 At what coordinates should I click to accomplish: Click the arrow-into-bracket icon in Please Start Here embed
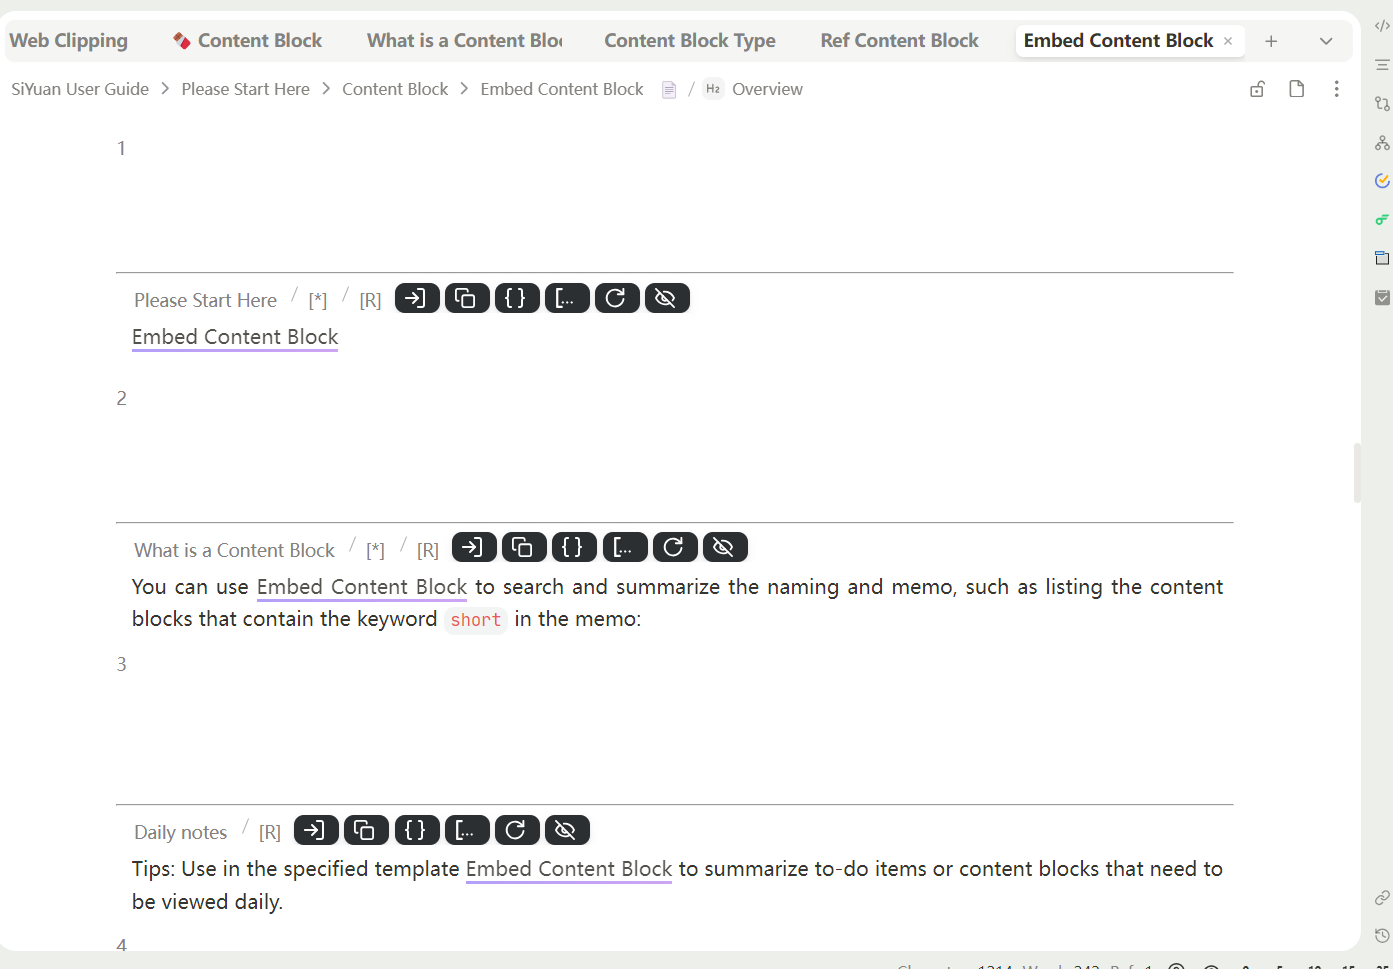pos(416,298)
